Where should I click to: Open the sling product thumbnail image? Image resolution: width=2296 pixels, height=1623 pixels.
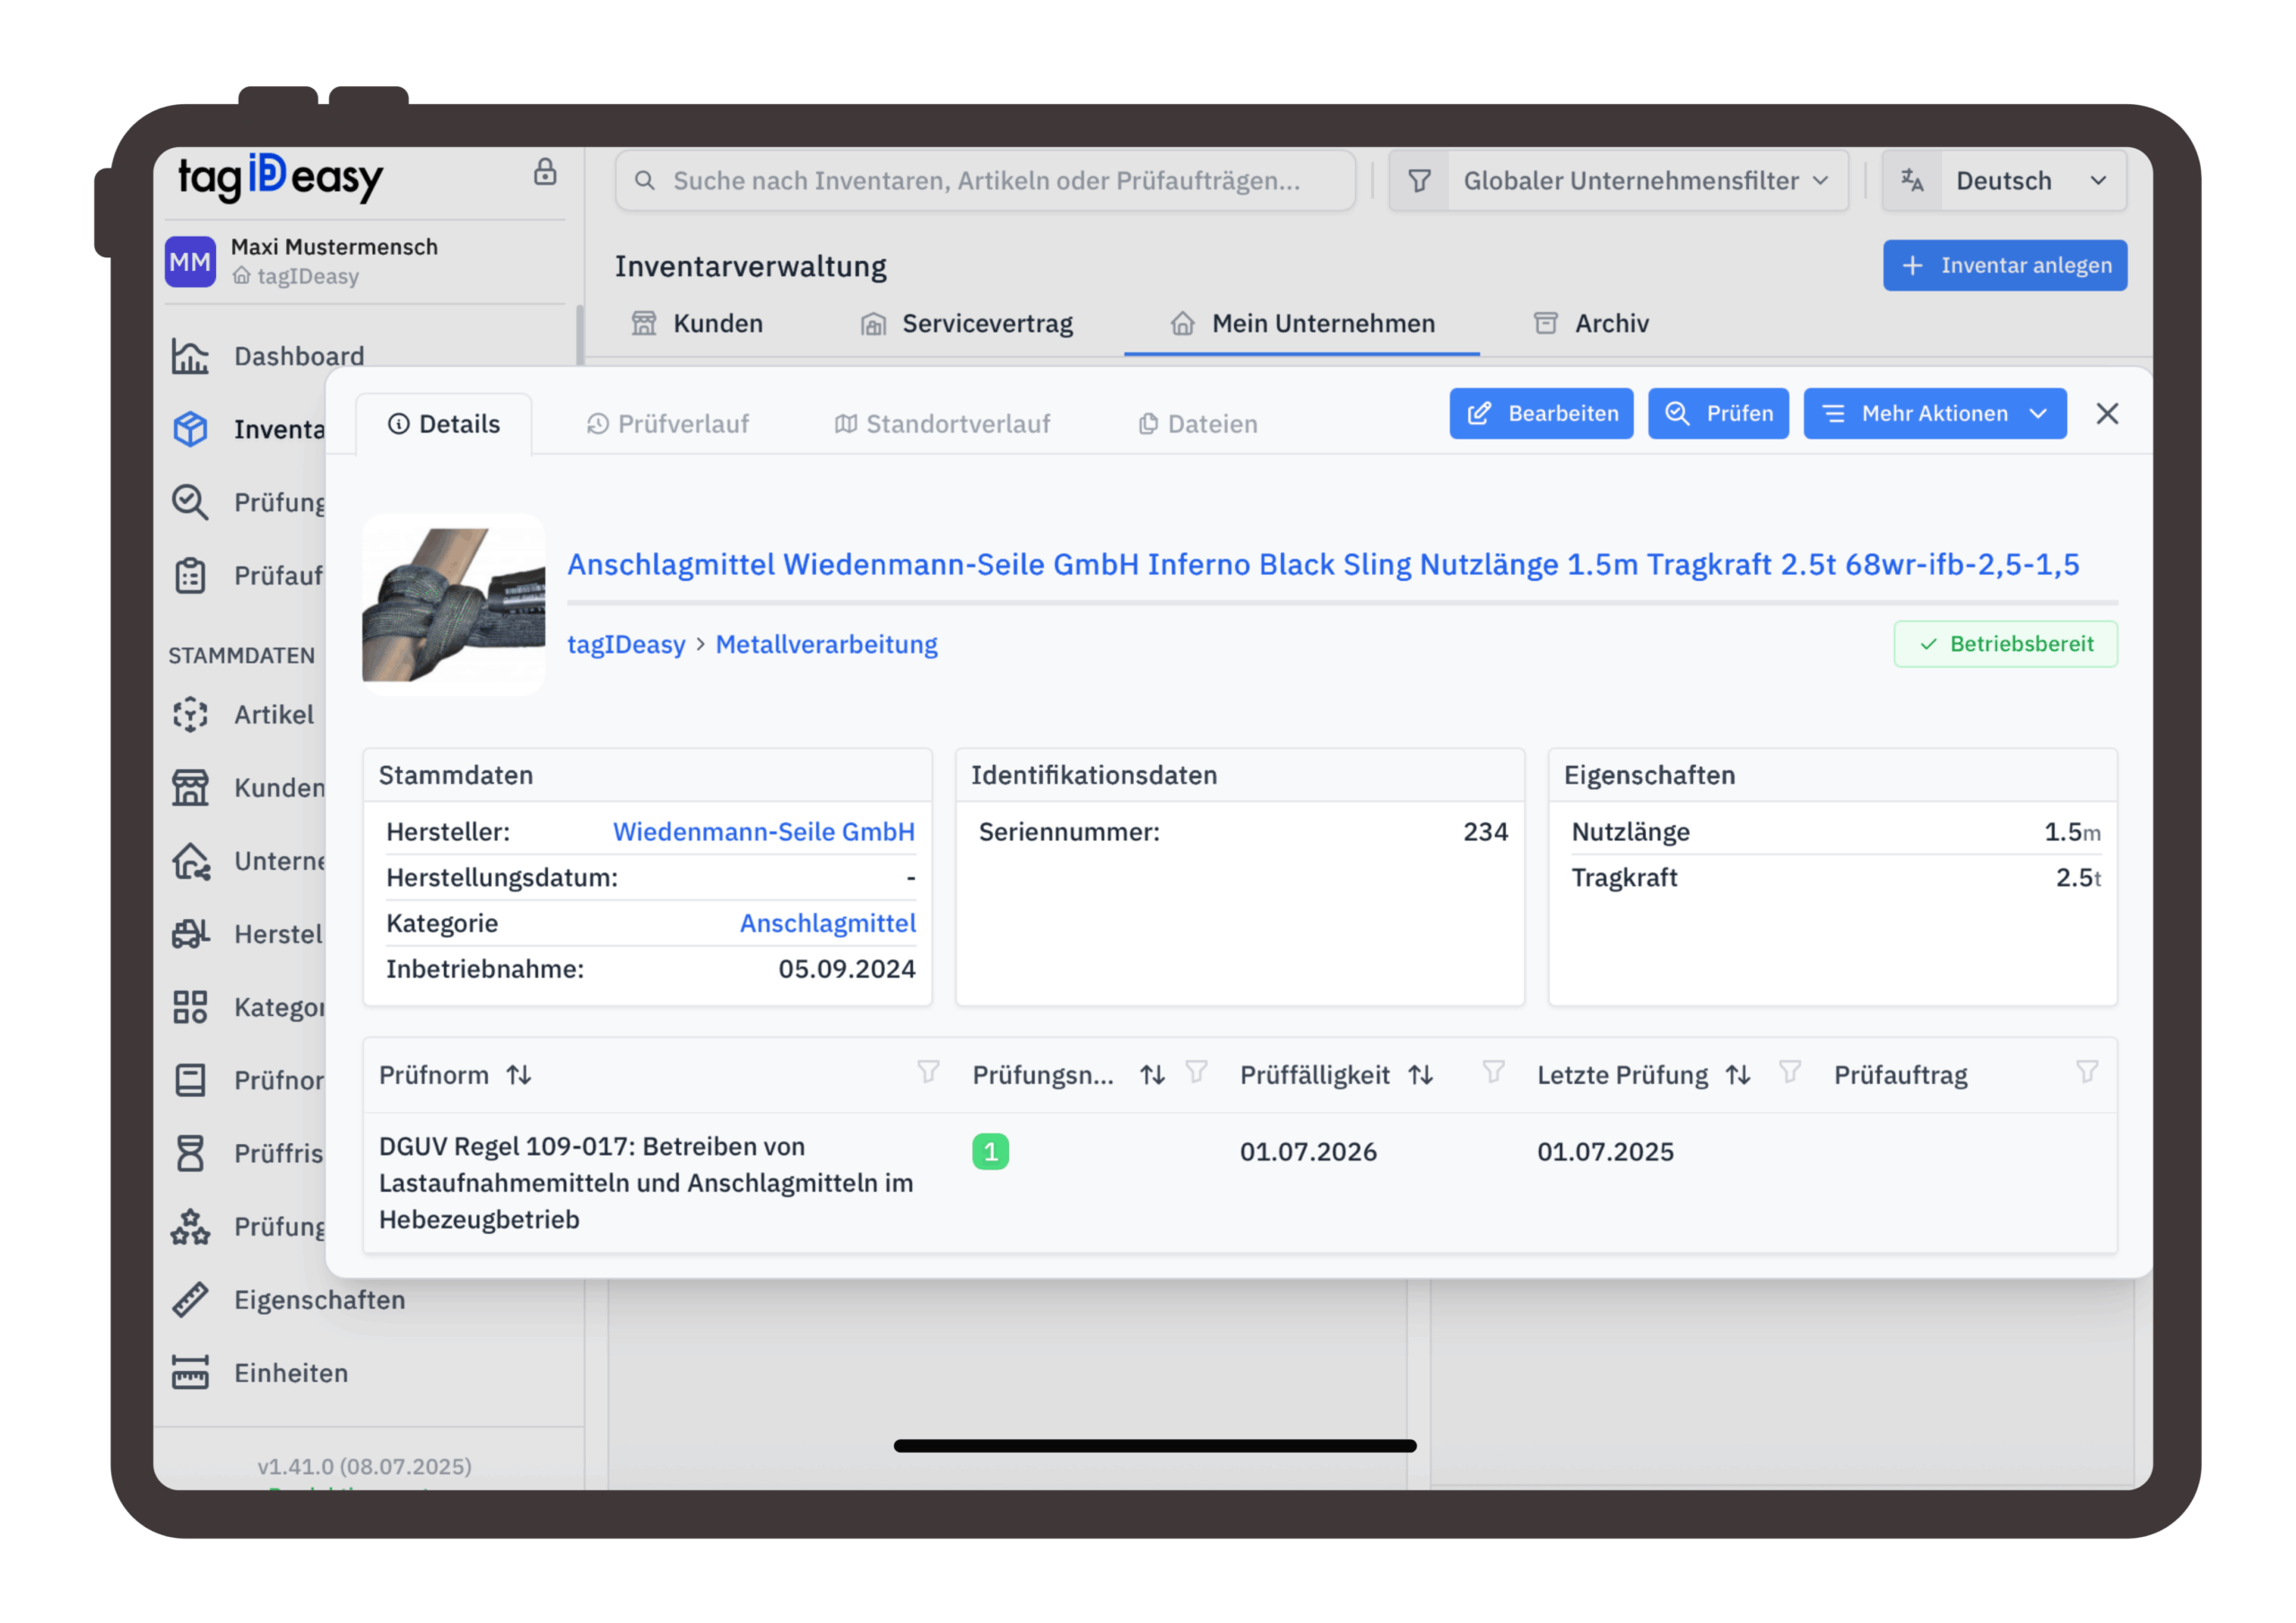coord(454,604)
